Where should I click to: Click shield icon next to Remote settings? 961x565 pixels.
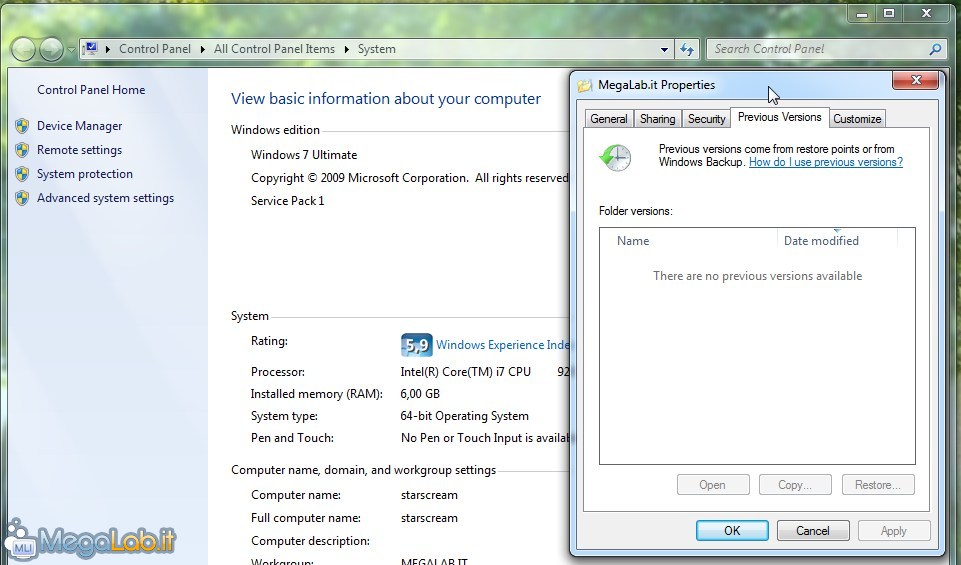22,150
